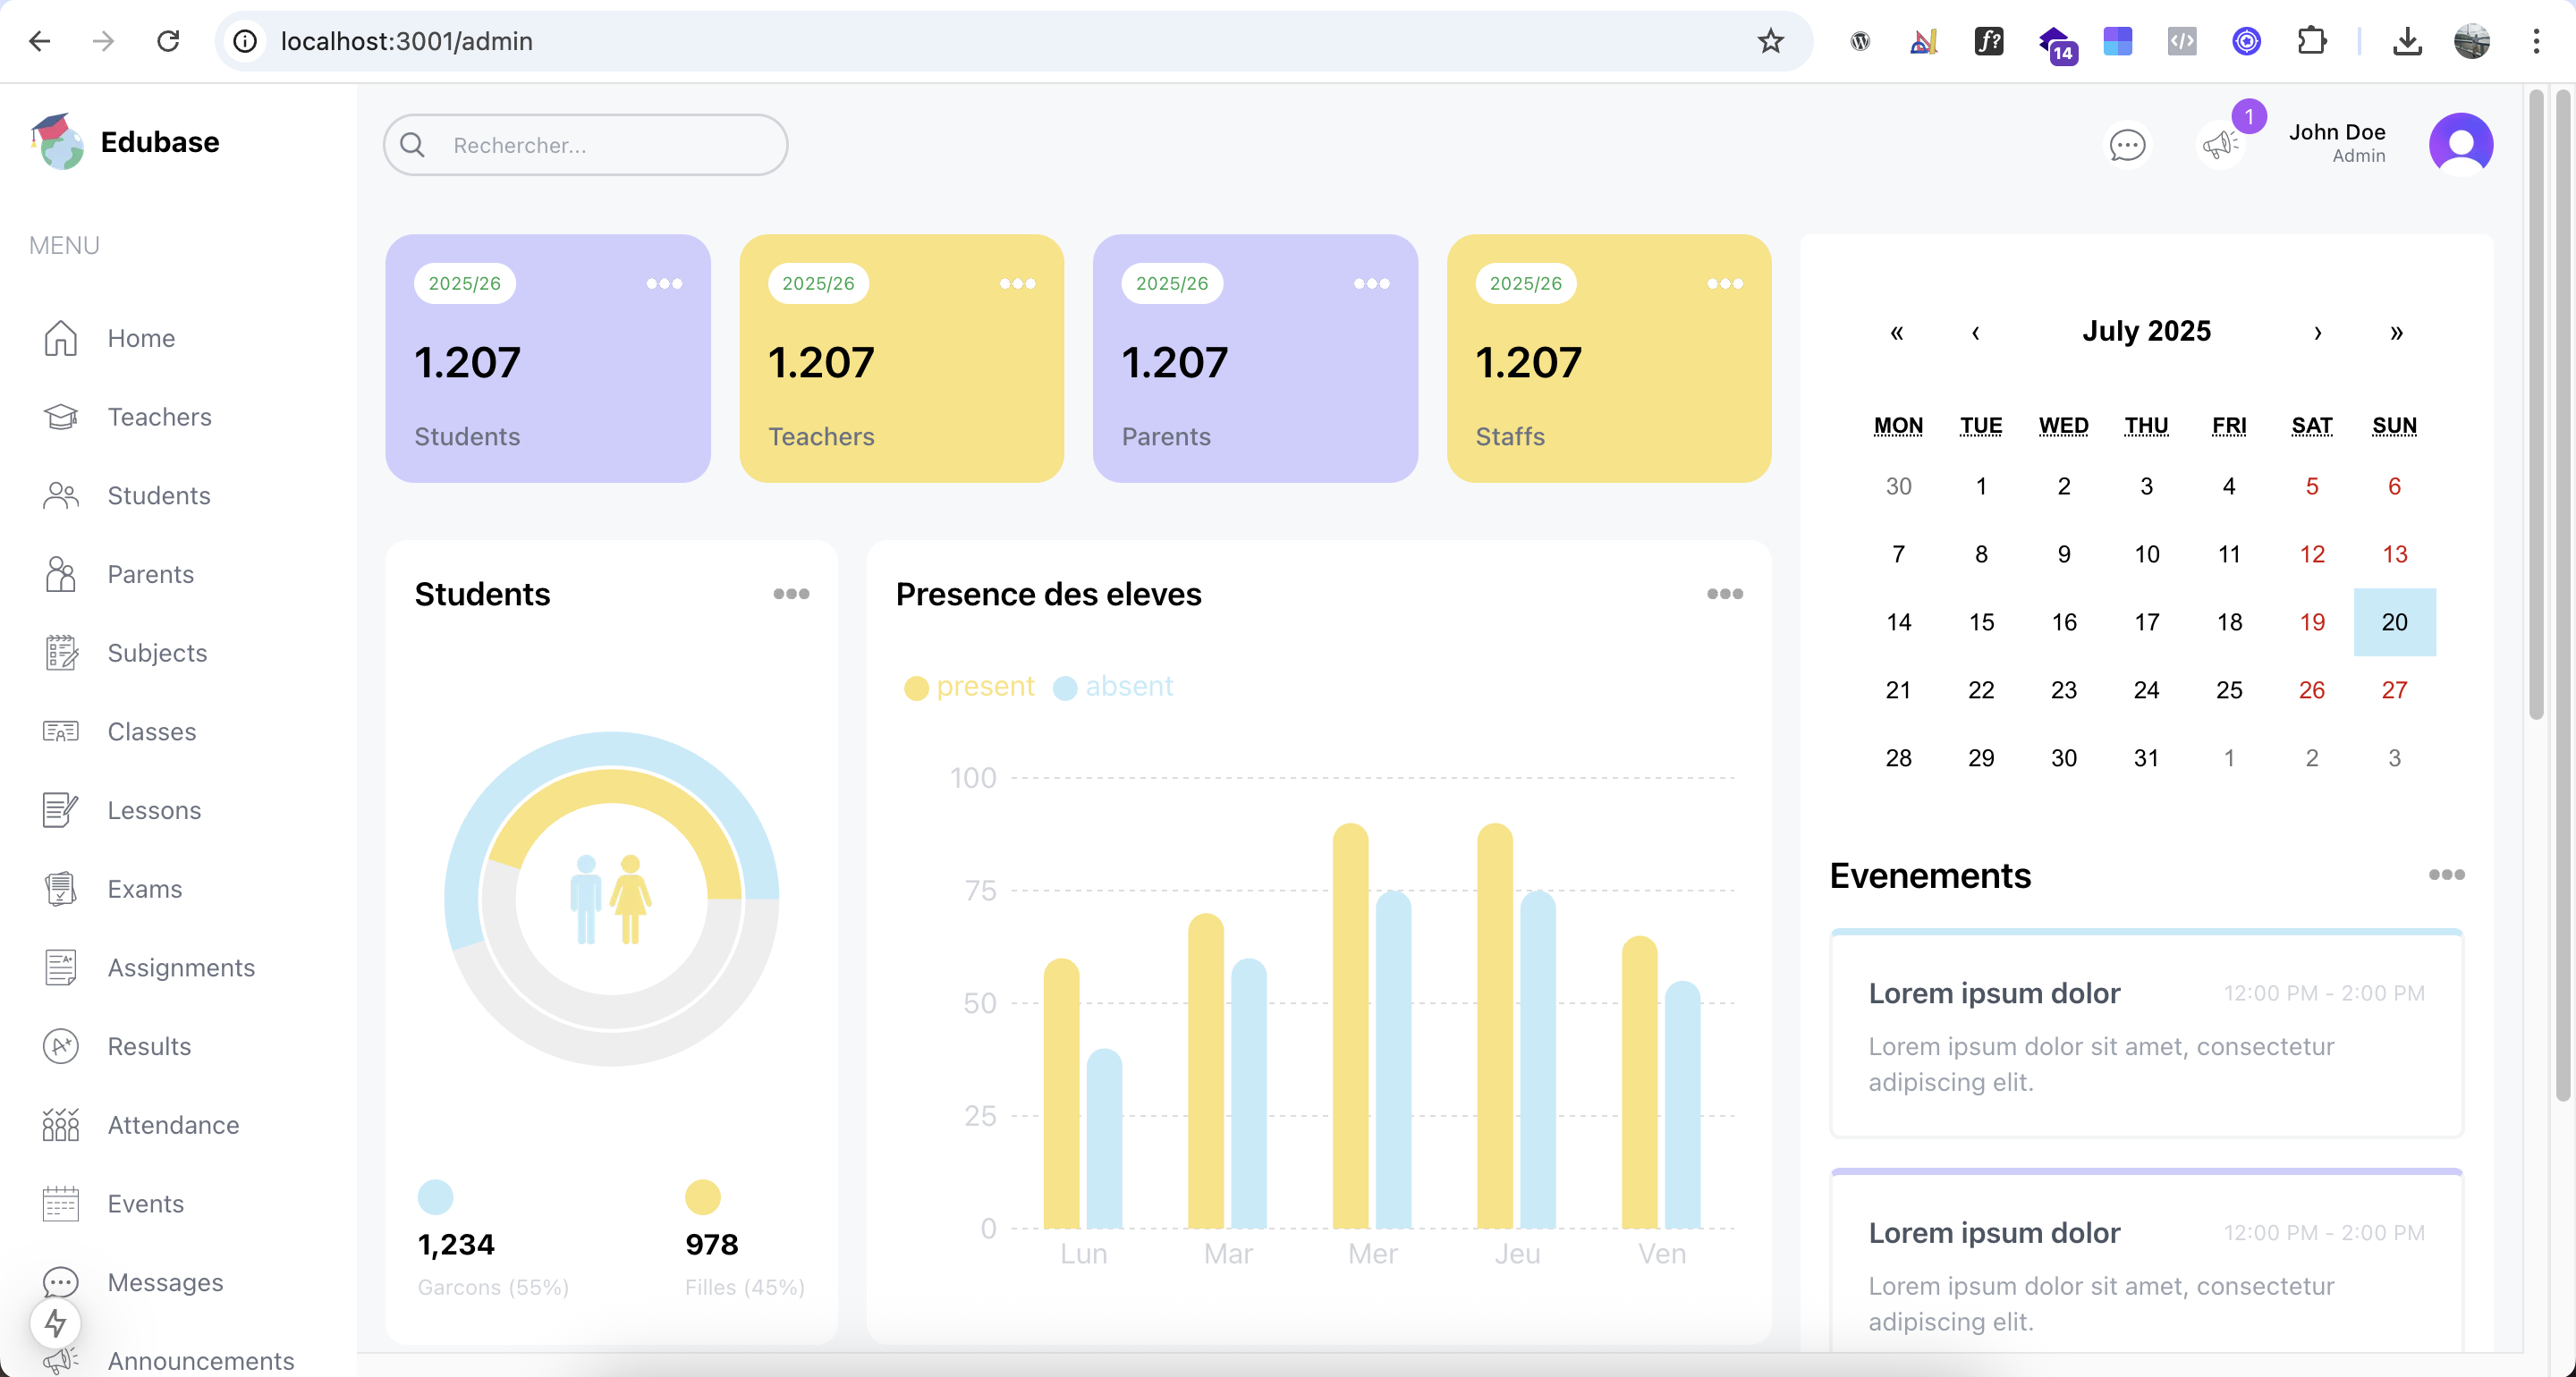Image resolution: width=2576 pixels, height=1377 pixels.
Task: Click the John Doe user avatar
Action: (2460, 144)
